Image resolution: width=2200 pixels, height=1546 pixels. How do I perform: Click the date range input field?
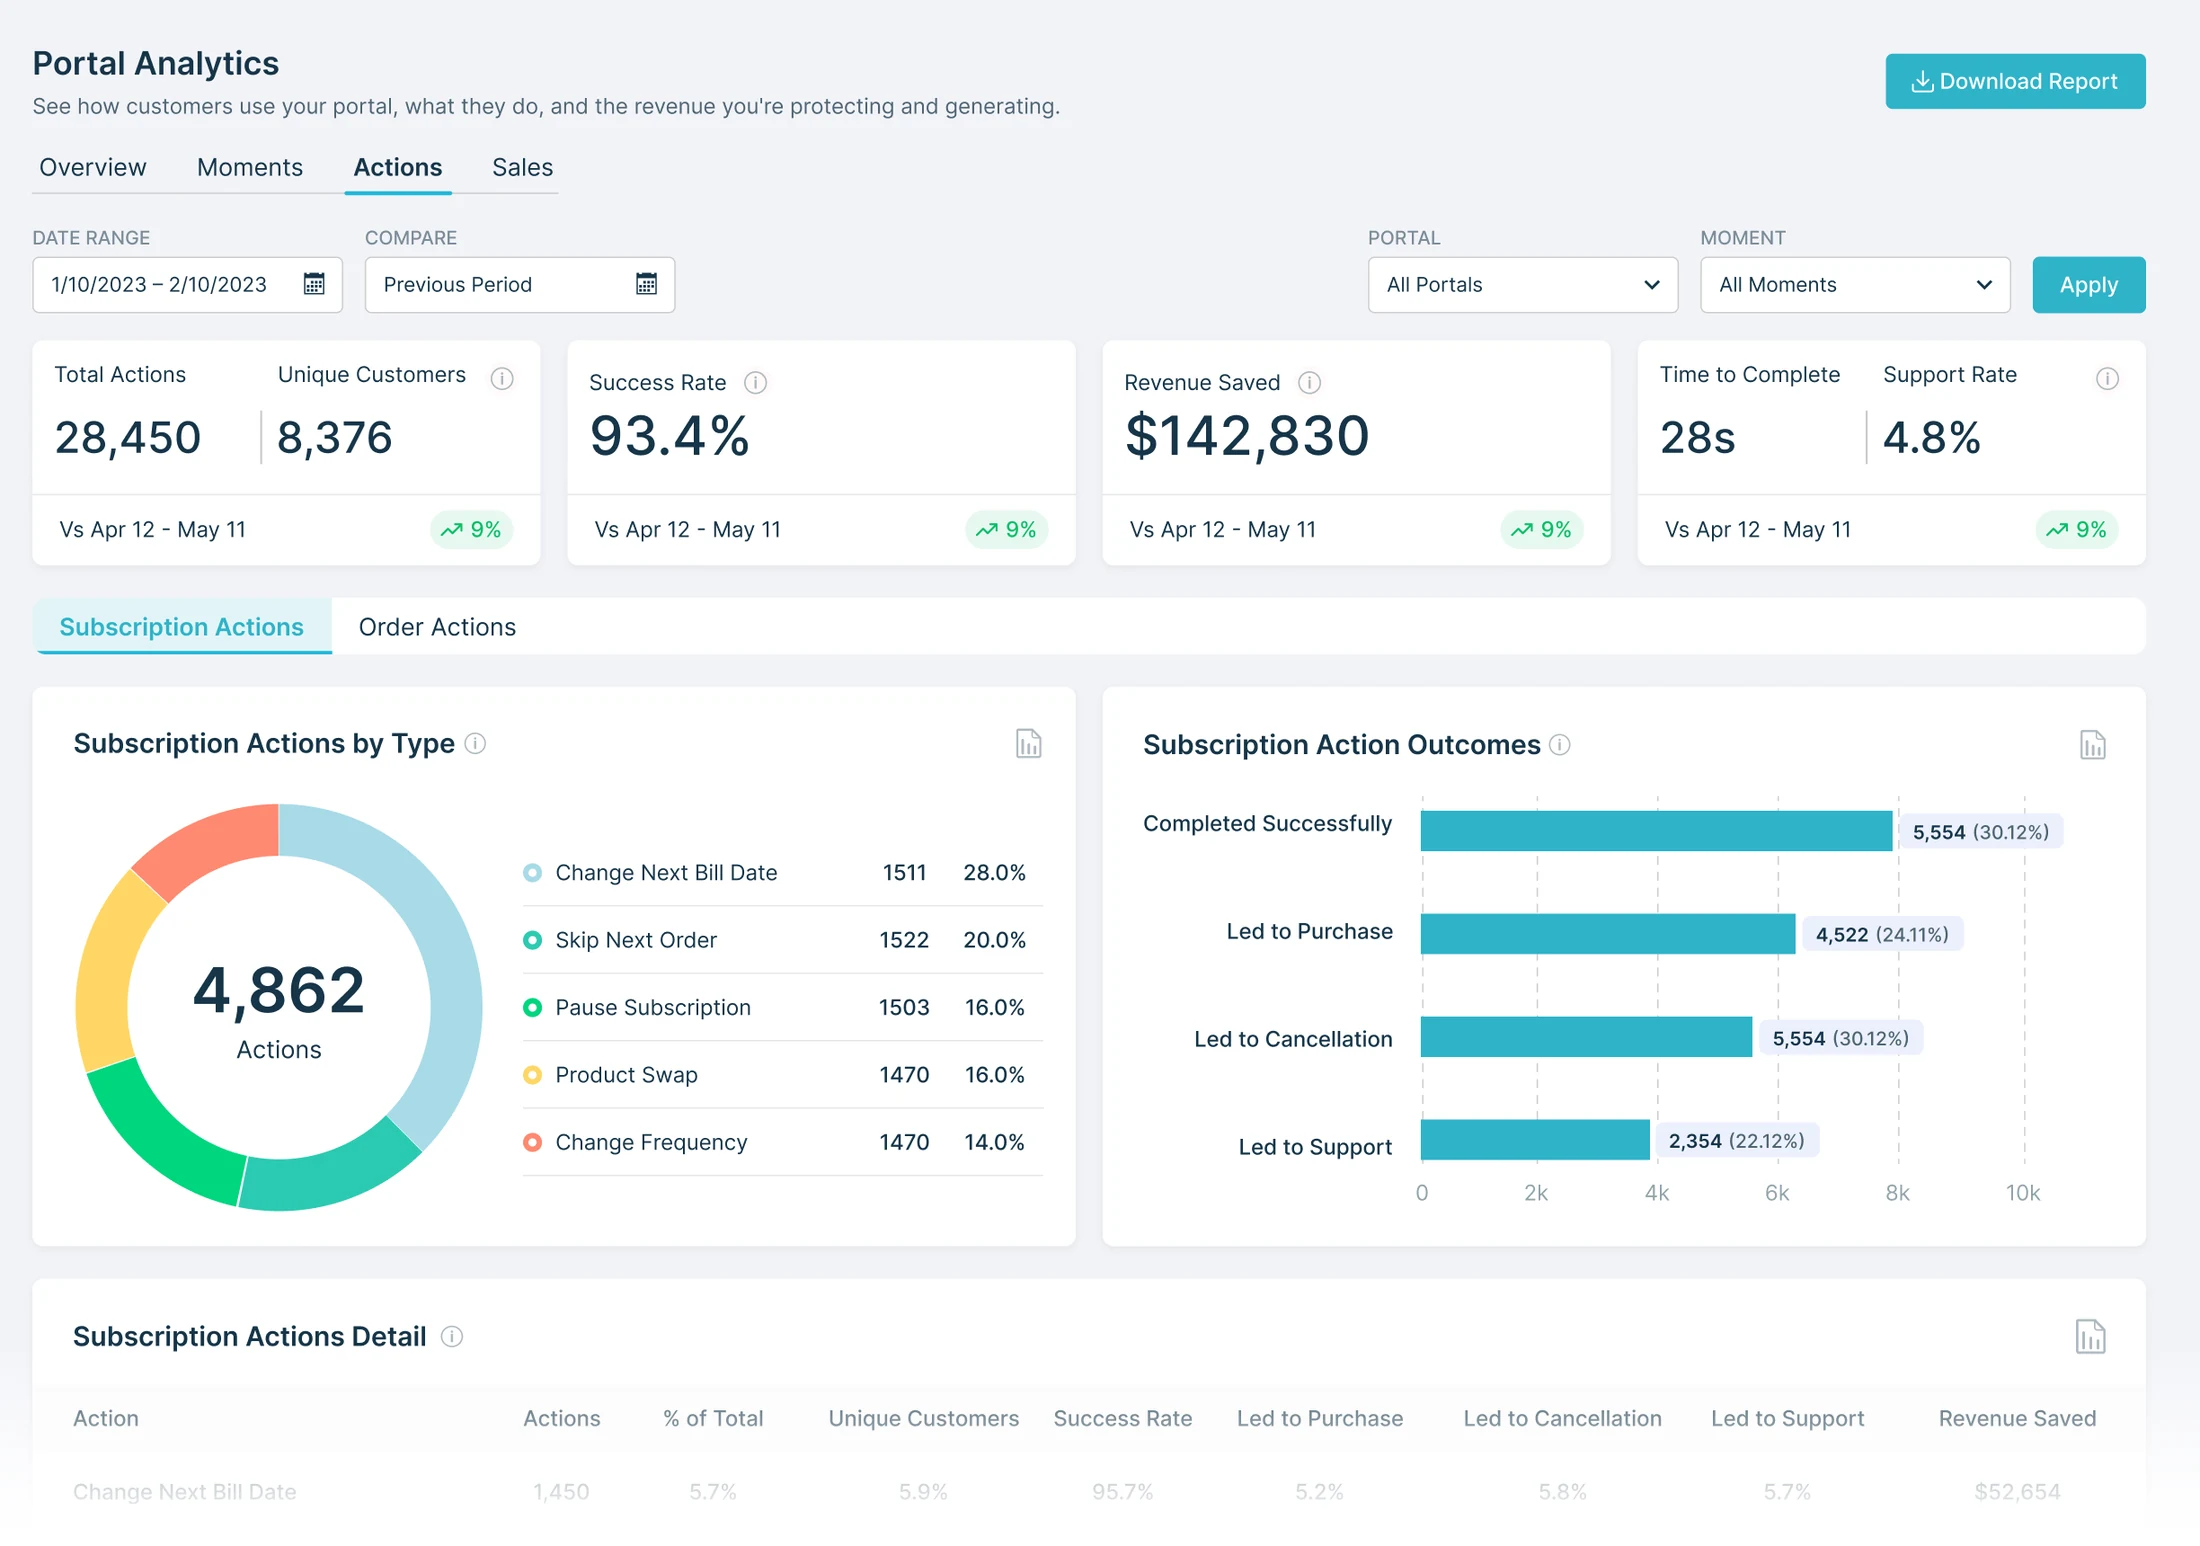point(187,284)
